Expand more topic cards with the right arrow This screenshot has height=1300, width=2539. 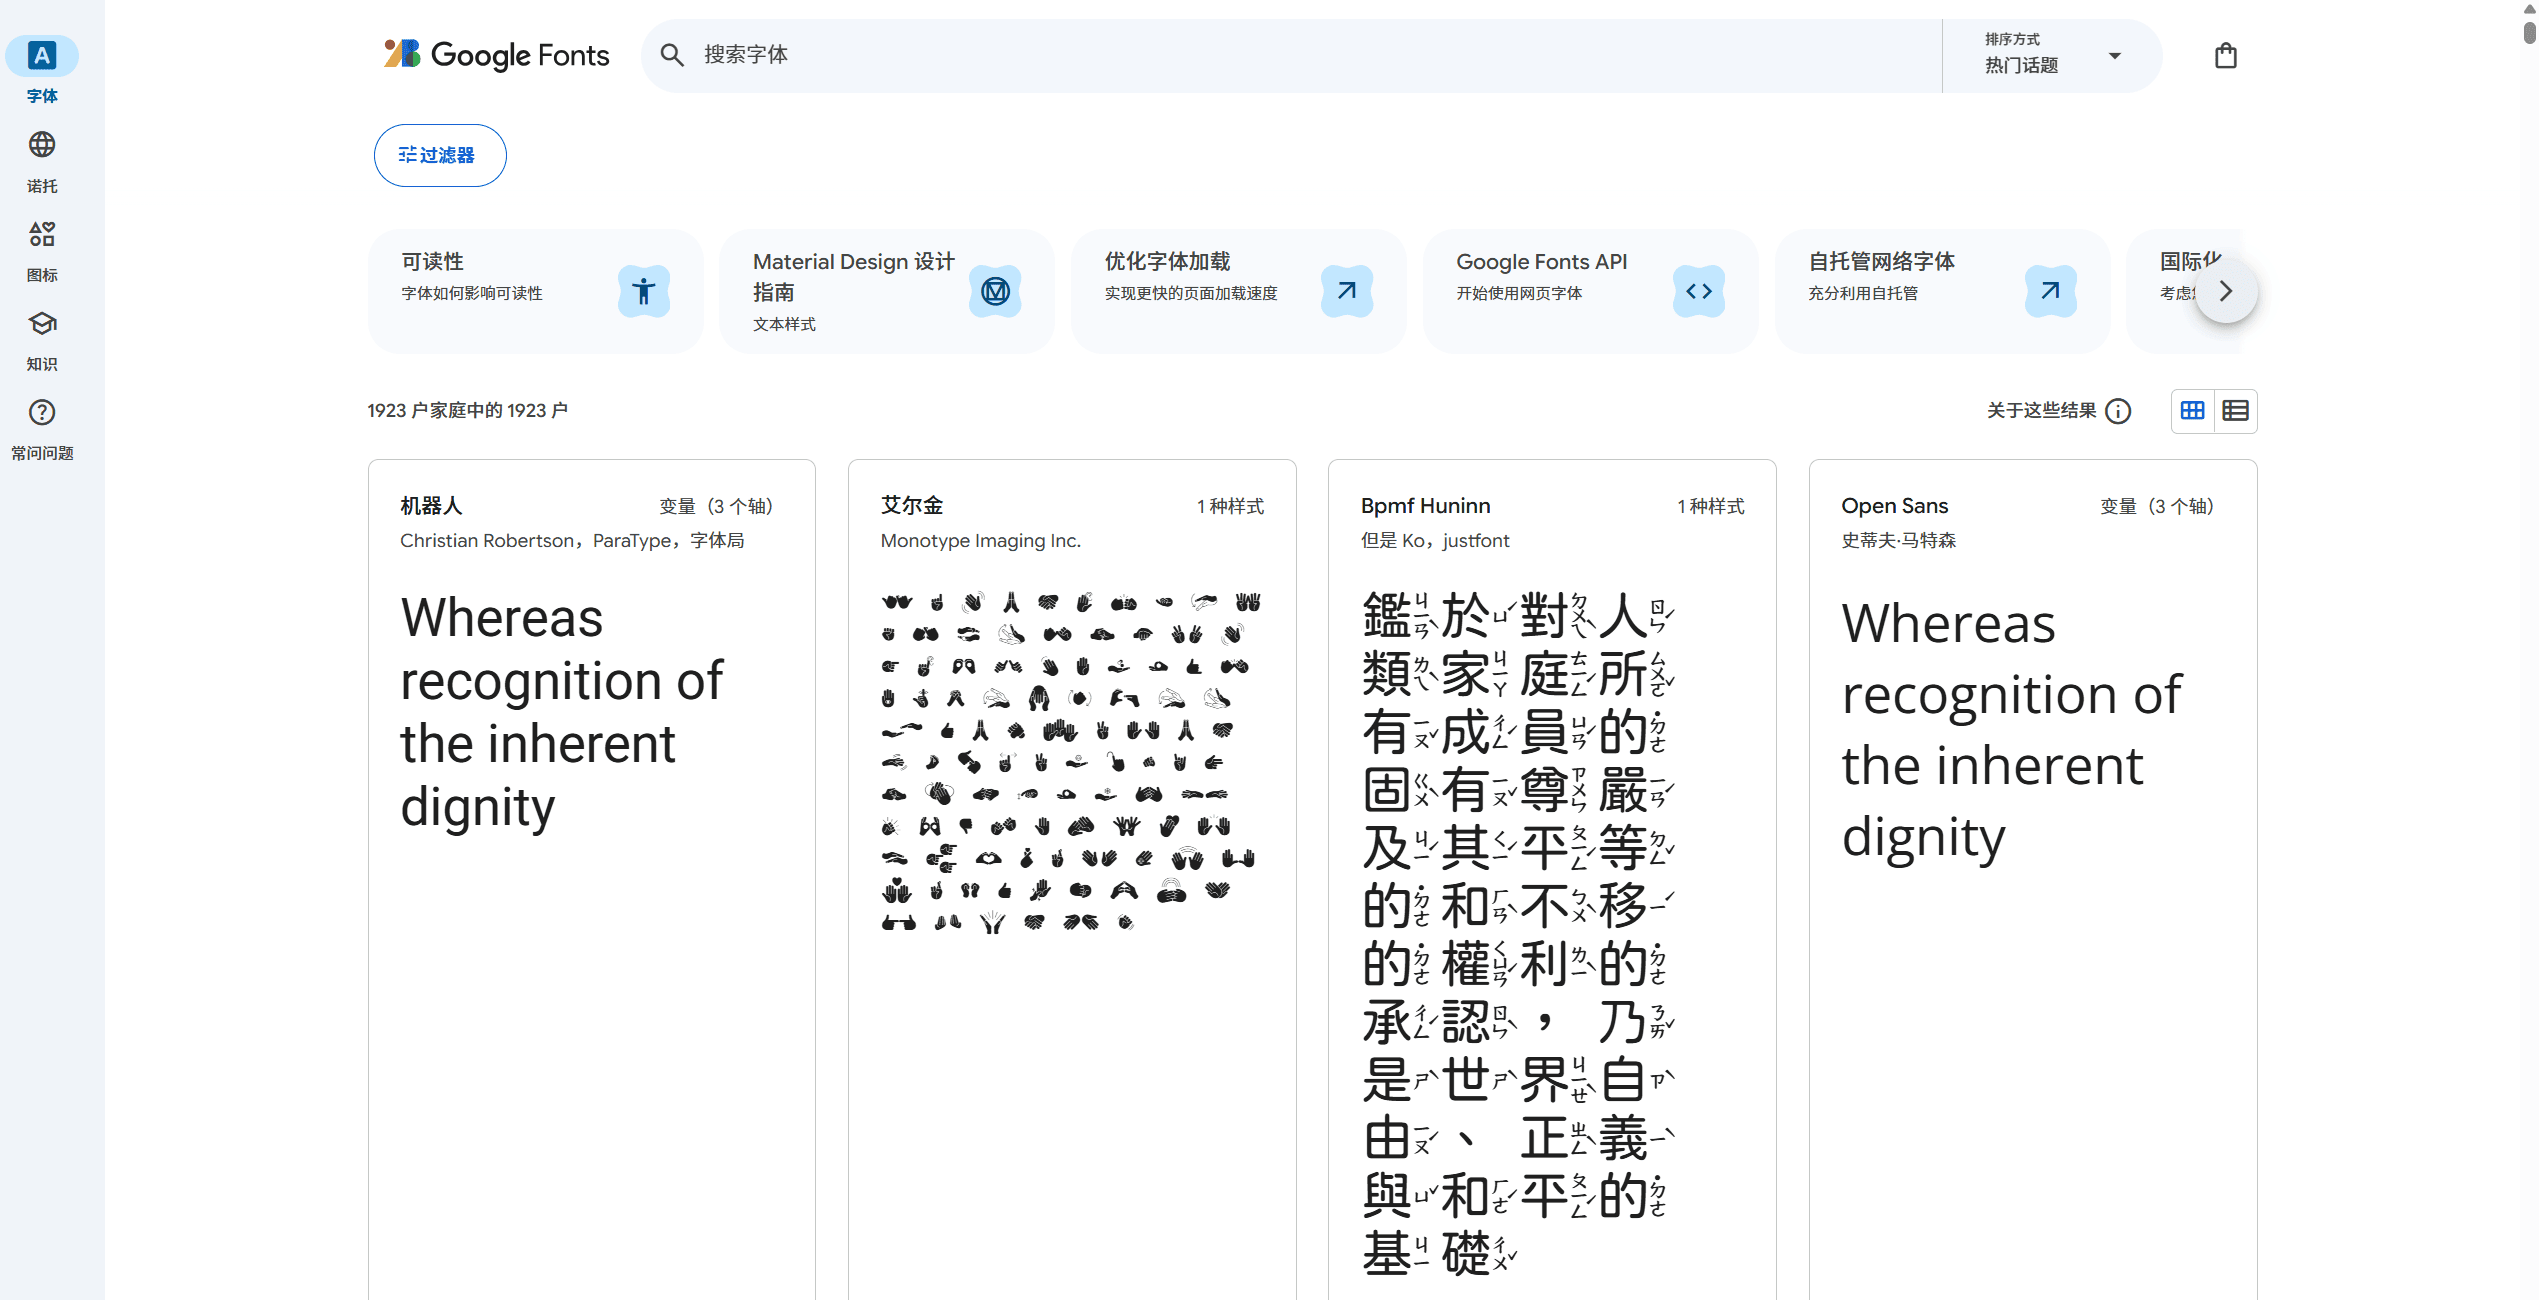pyautogui.click(x=2225, y=291)
